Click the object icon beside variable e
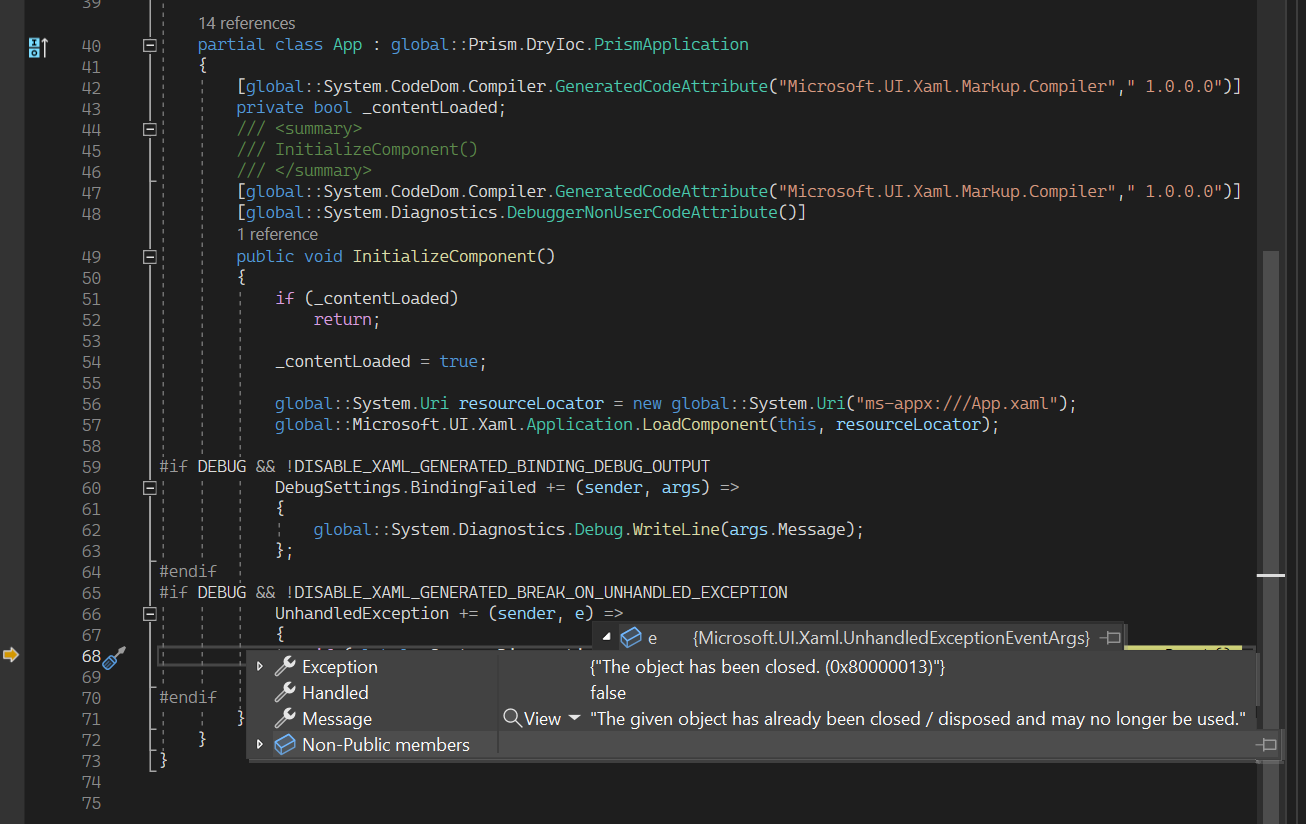The image size is (1306, 824). pyautogui.click(x=630, y=638)
